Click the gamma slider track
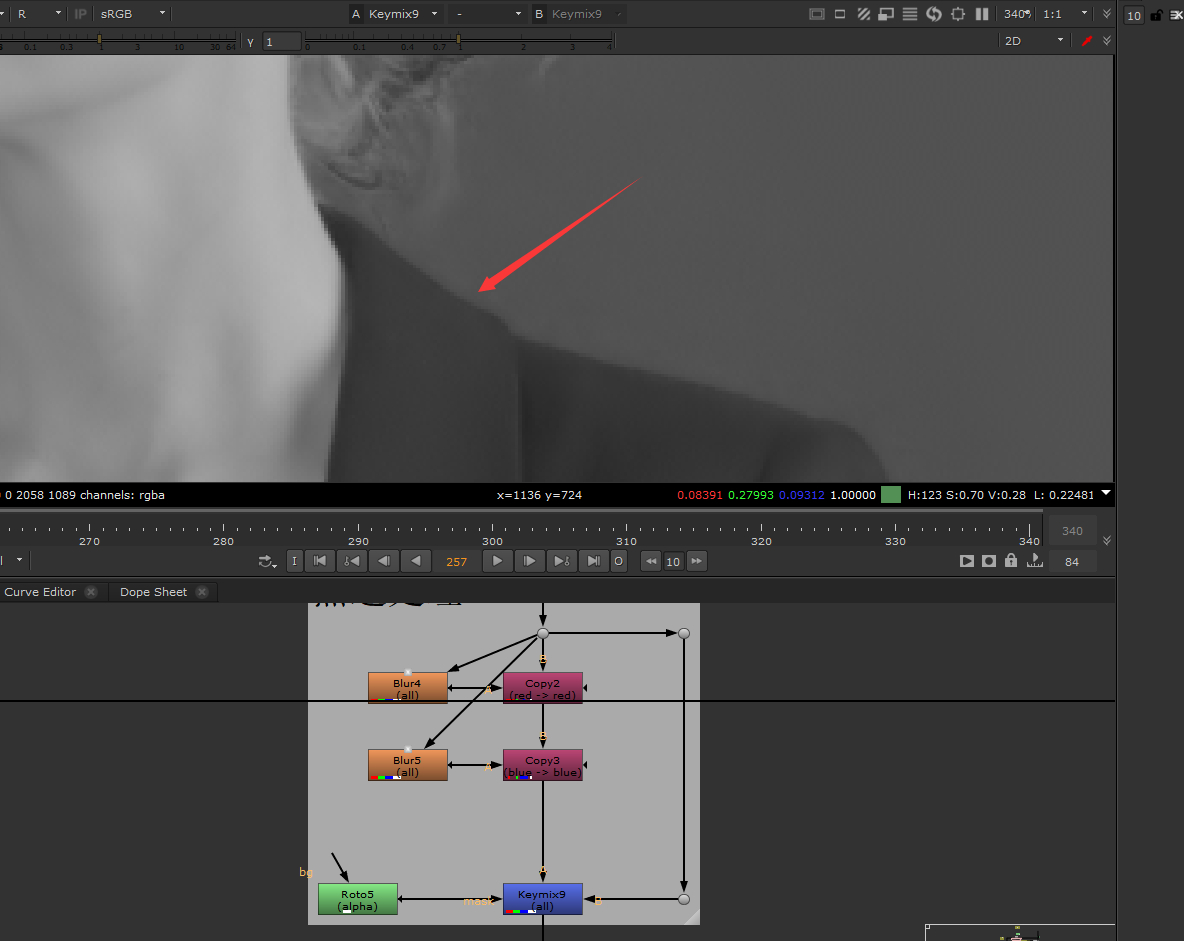This screenshot has height=941, width=1184. tap(458, 40)
